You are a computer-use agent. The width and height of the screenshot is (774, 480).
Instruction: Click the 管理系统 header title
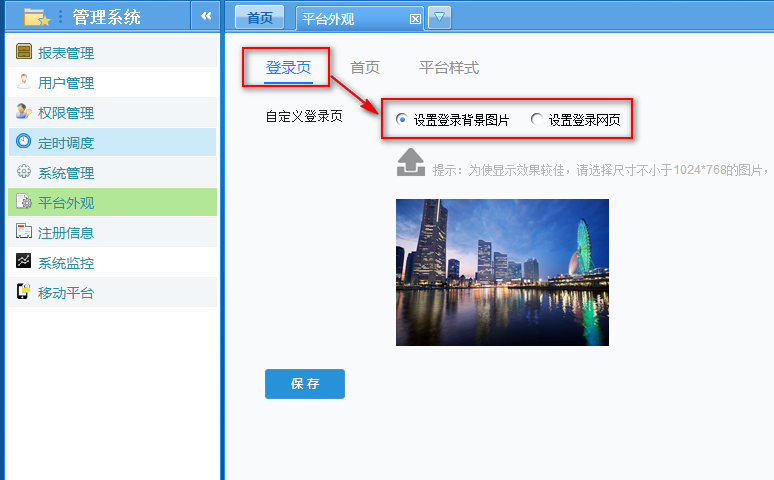click(x=107, y=17)
